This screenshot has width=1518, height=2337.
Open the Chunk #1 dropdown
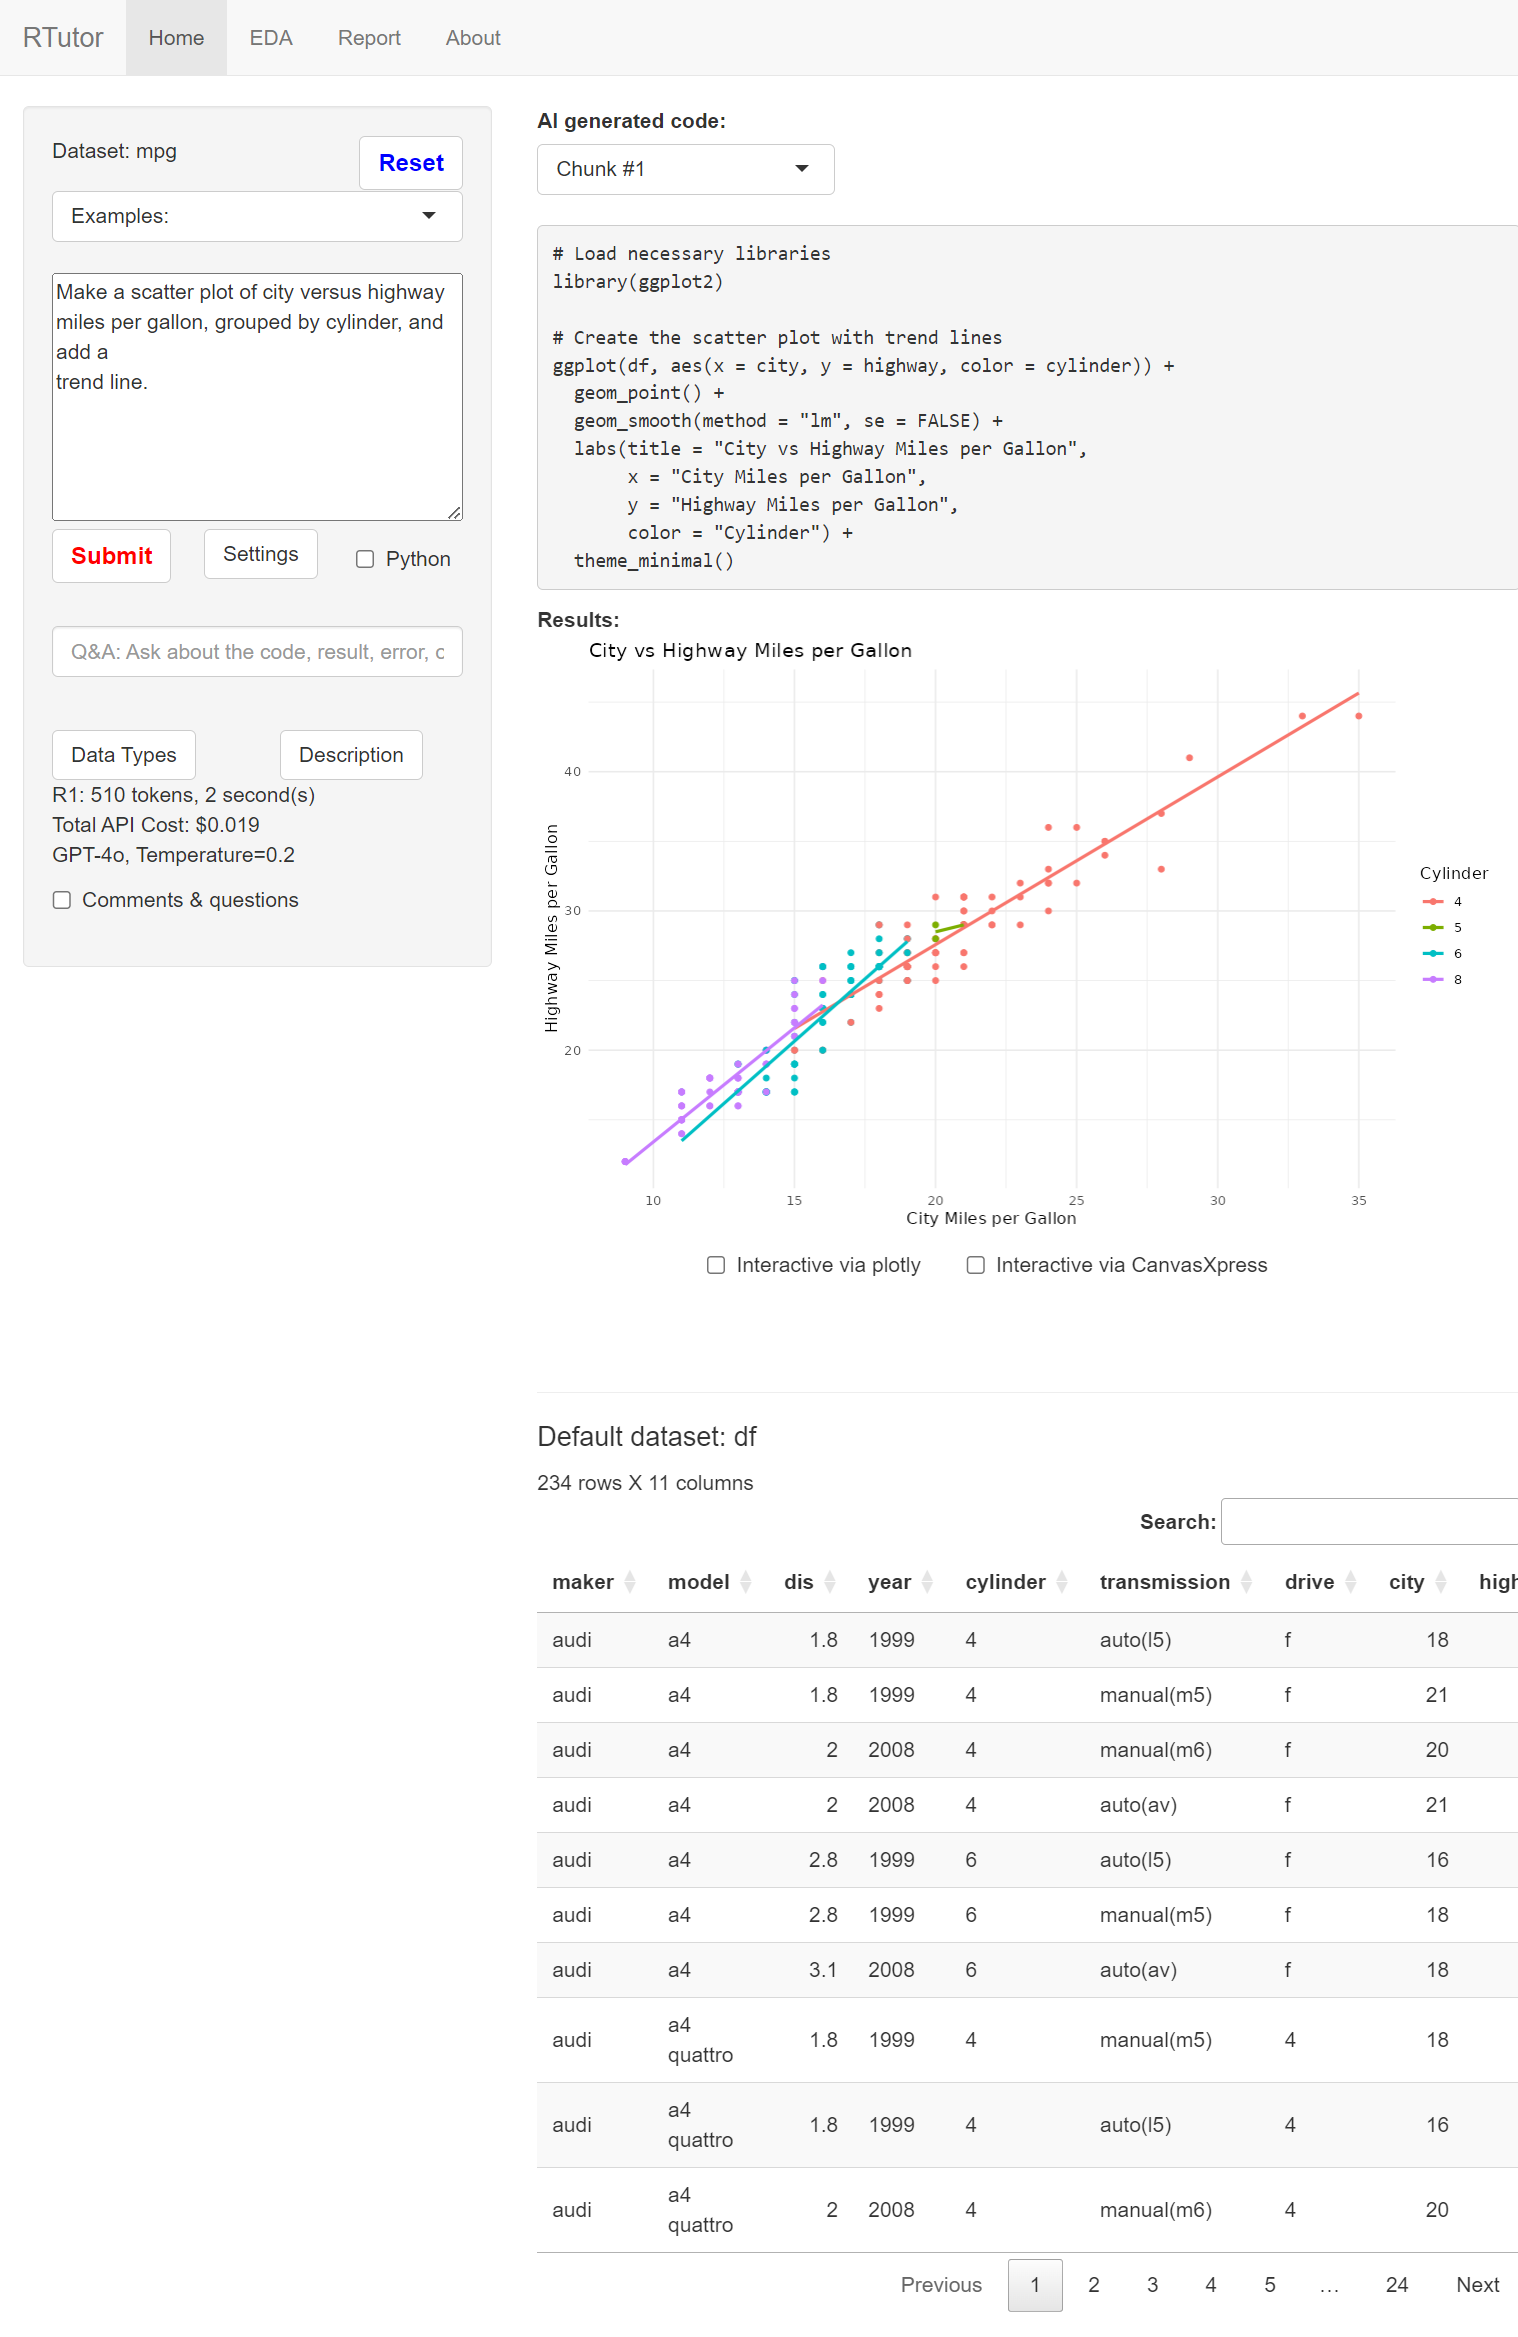686,169
